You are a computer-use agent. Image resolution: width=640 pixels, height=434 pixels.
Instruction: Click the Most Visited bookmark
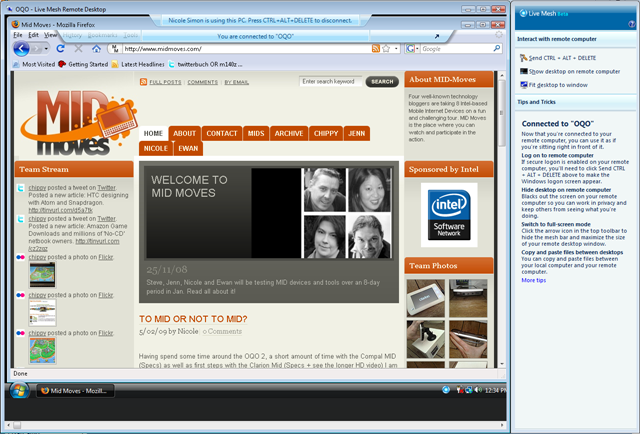[34, 64]
